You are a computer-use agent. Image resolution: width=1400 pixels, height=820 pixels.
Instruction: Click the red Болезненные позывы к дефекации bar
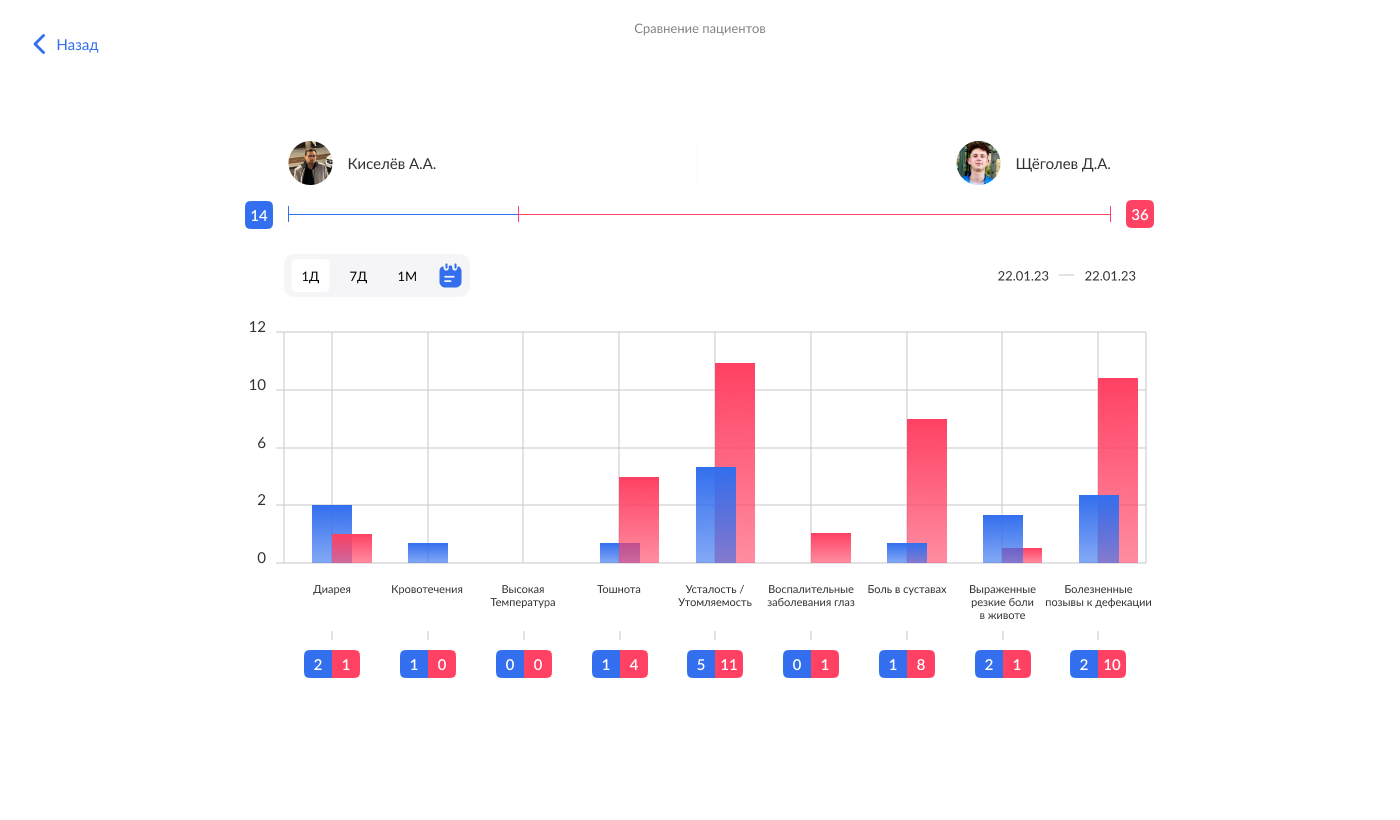(x=1118, y=470)
